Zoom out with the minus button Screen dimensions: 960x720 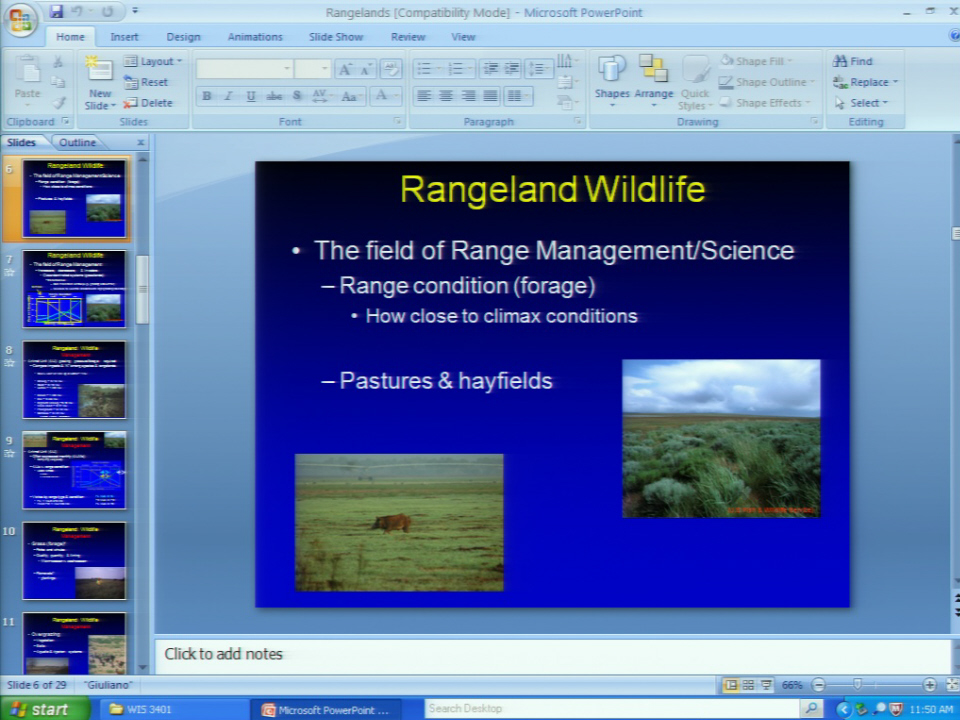pyautogui.click(x=819, y=685)
